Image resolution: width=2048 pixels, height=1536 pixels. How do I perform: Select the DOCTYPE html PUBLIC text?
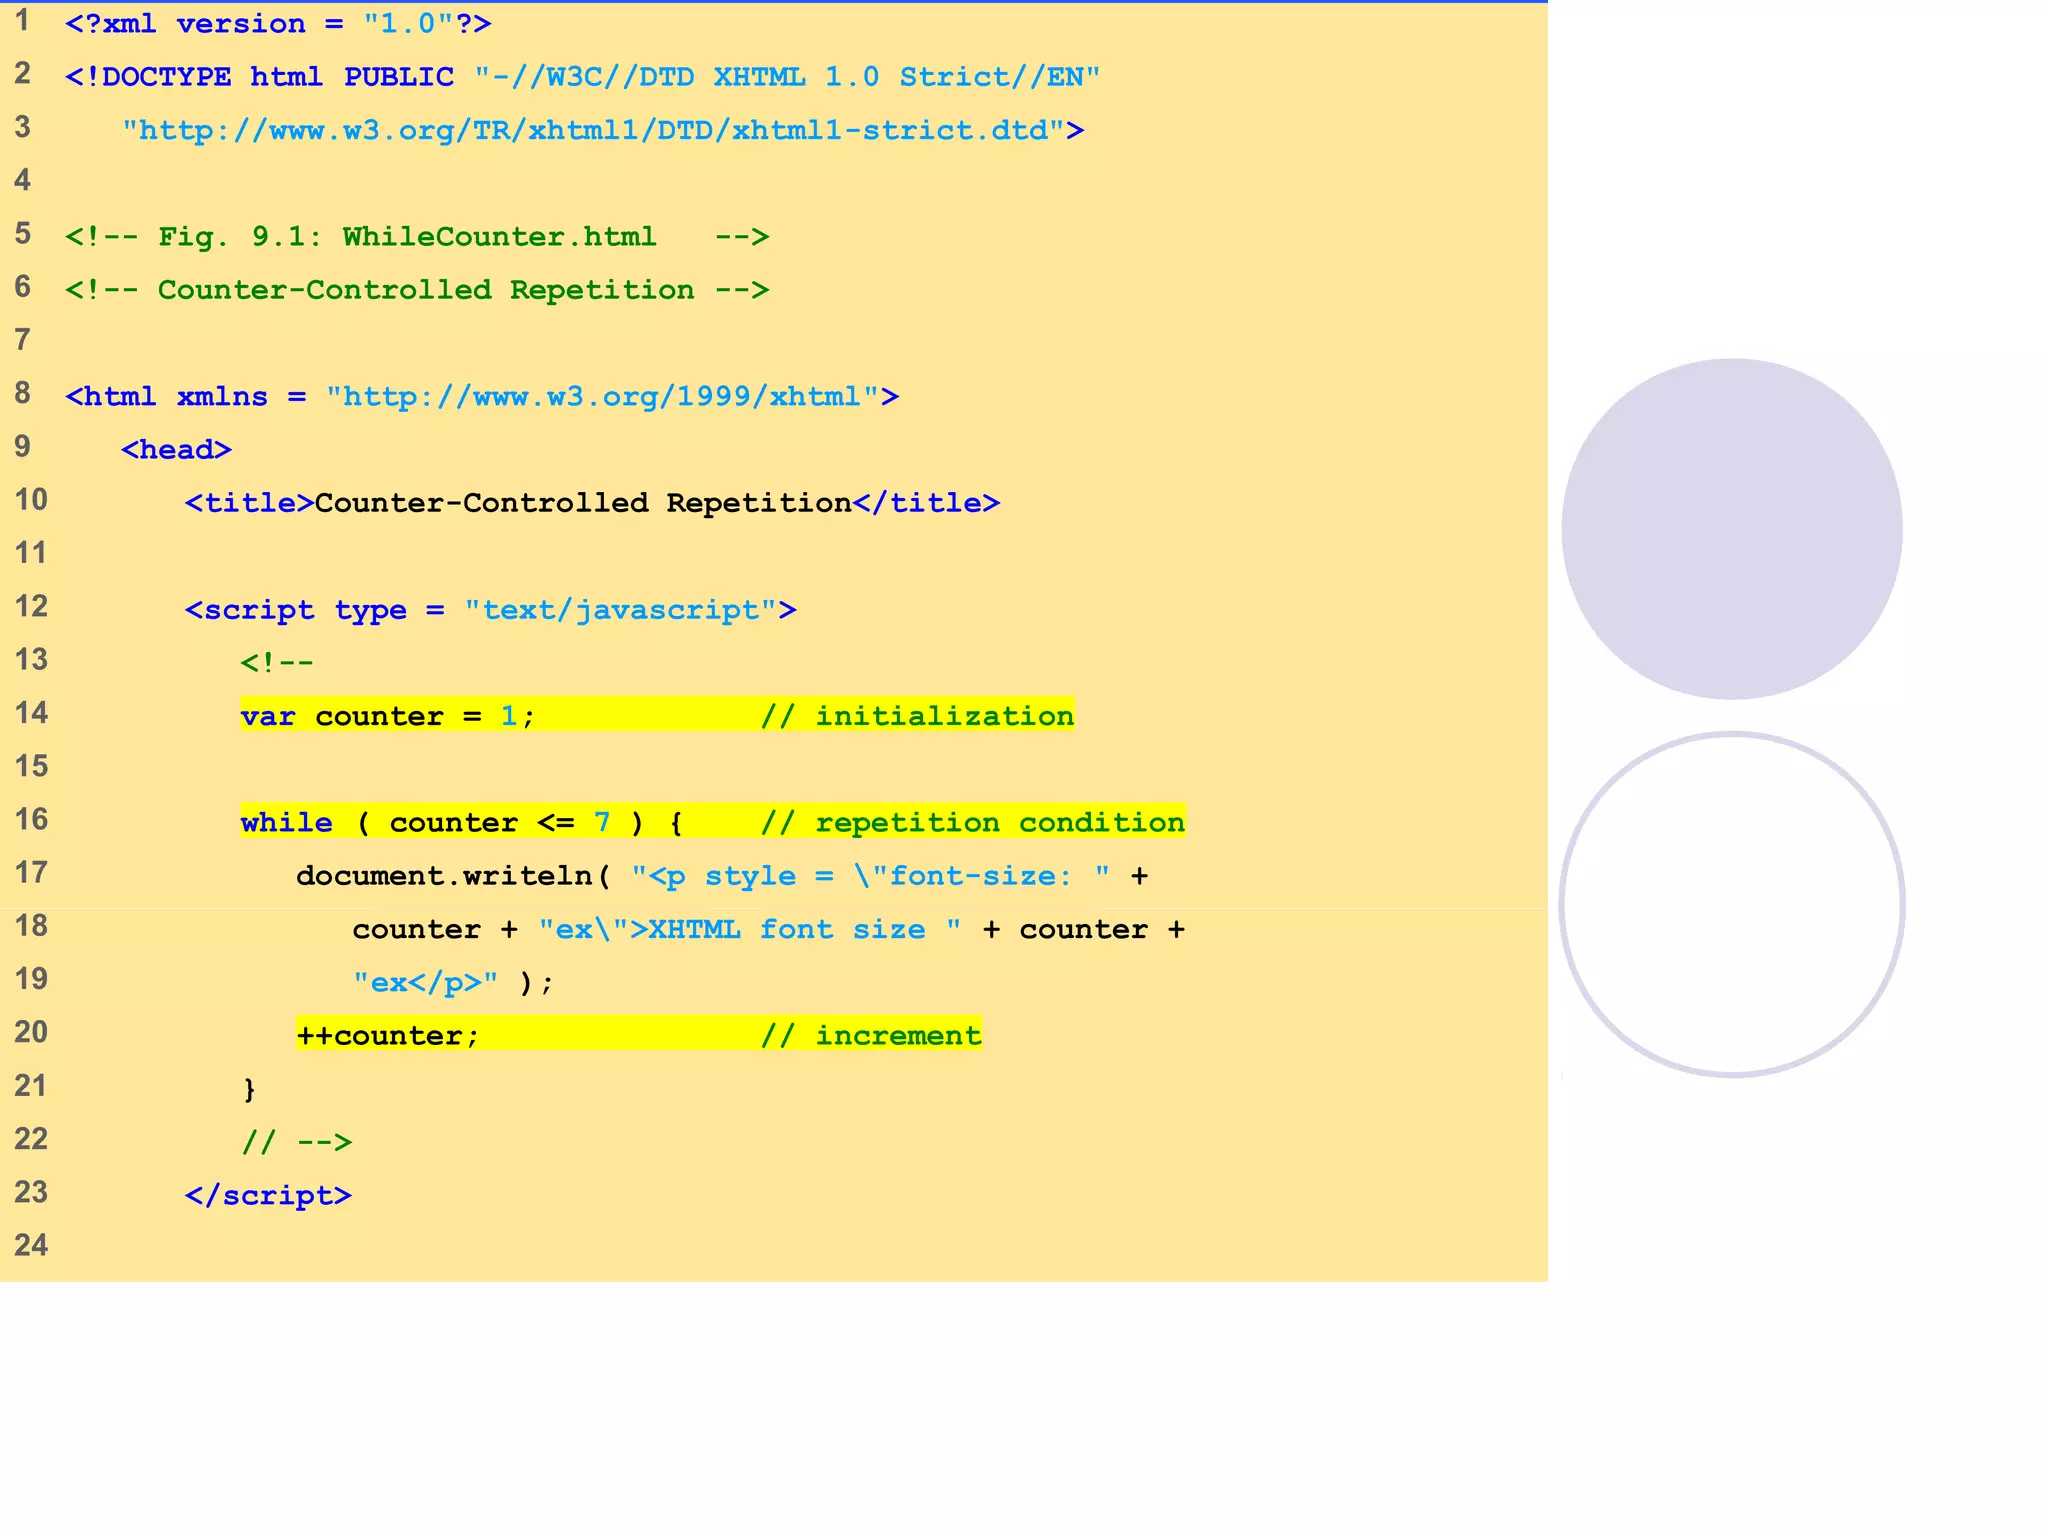coord(260,77)
